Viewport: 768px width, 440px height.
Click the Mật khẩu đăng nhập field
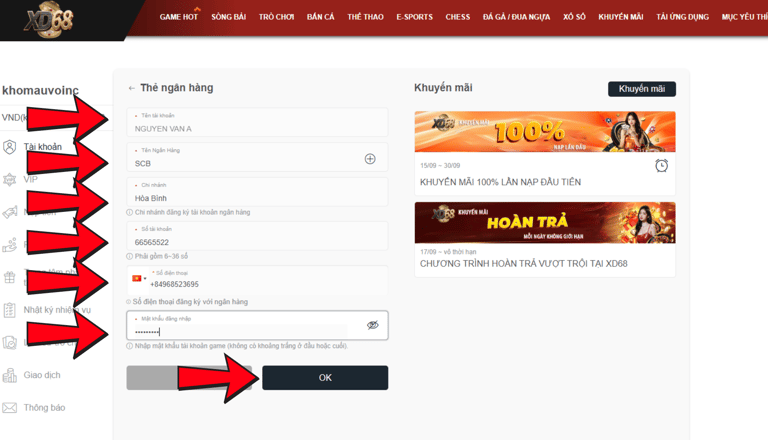(257, 325)
